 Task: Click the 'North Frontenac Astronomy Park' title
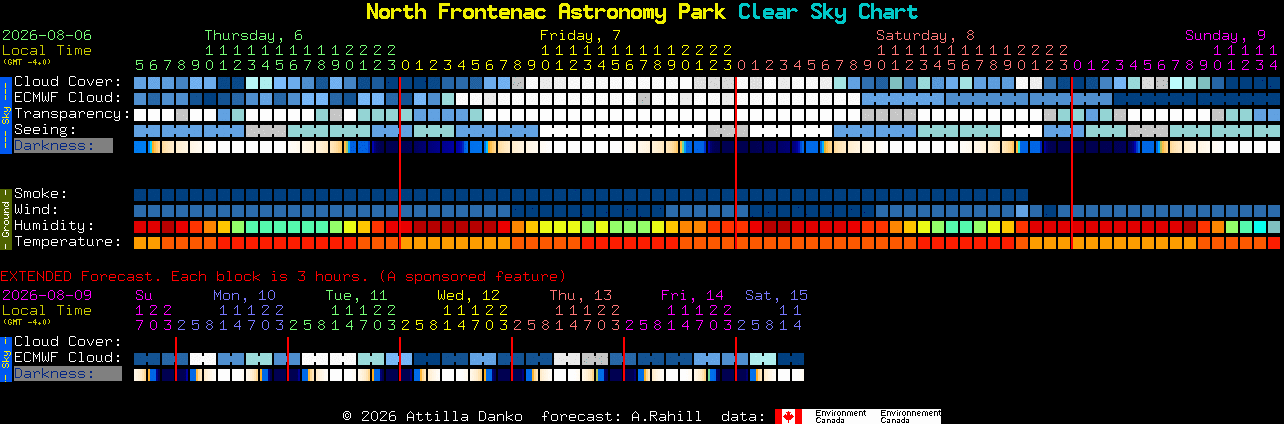[x=548, y=12]
